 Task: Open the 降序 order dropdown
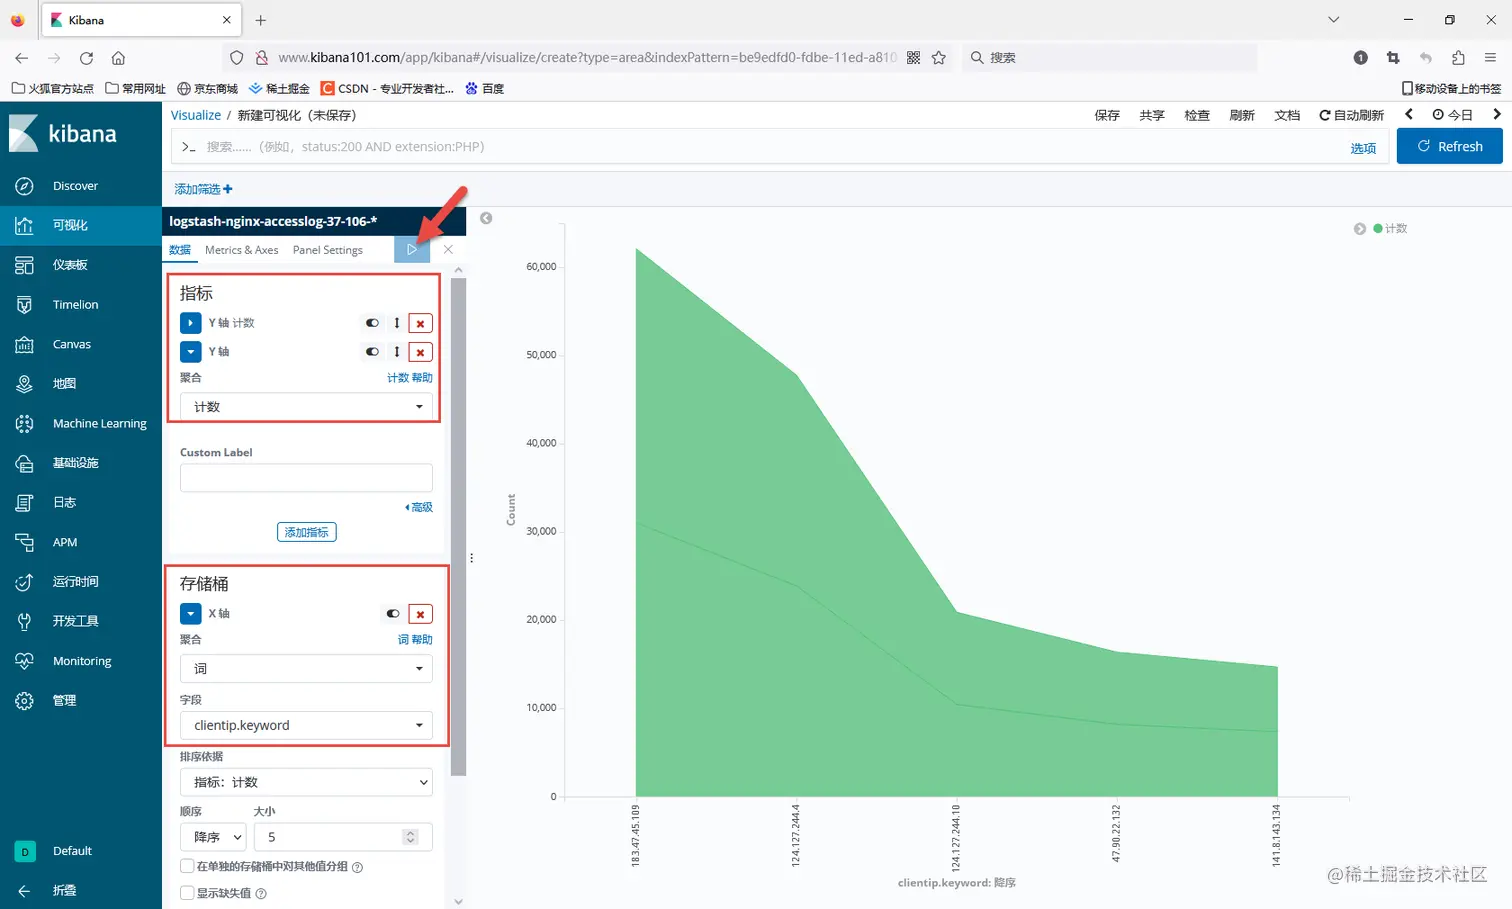pyautogui.click(x=213, y=837)
